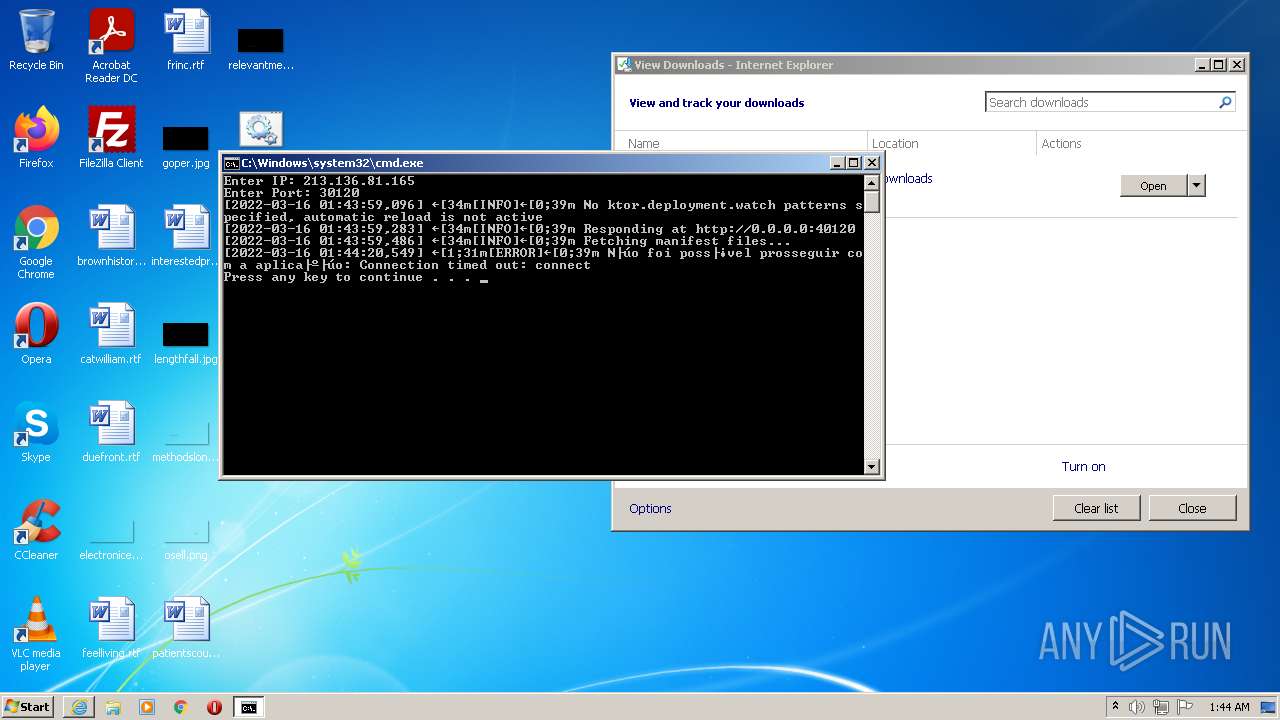Click the network tray icon
The width and height of the screenshot is (1280, 720).
[1161, 707]
